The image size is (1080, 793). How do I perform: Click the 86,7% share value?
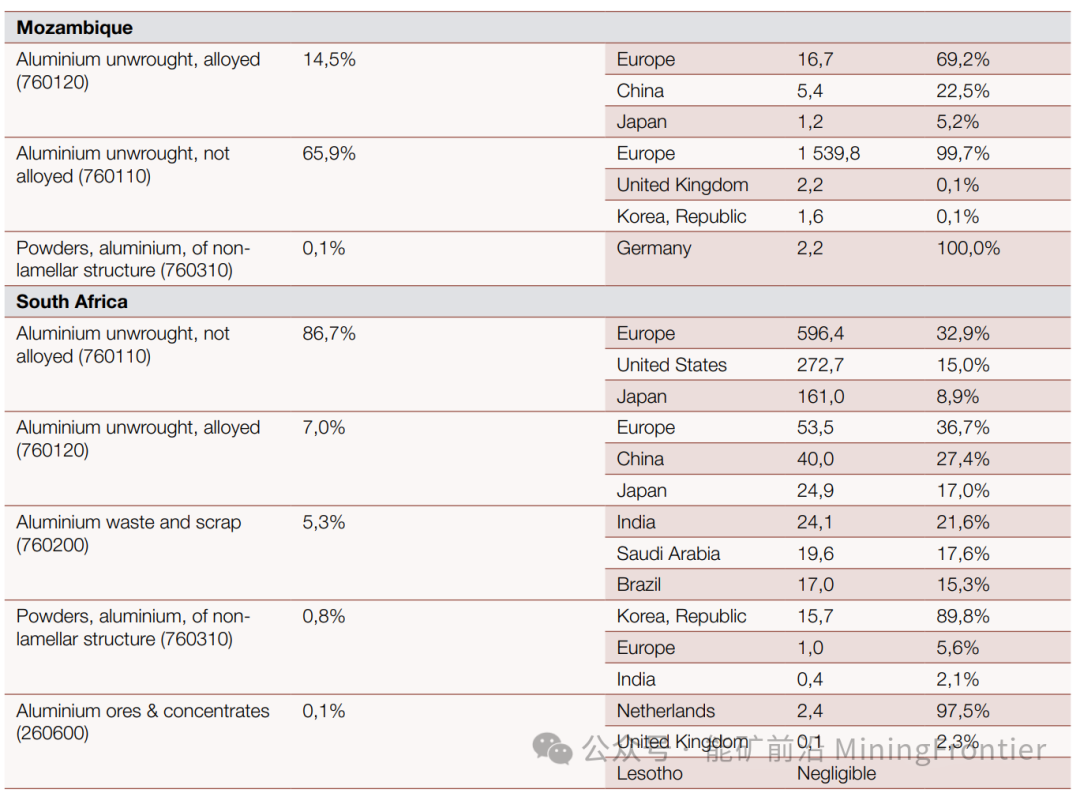329,334
